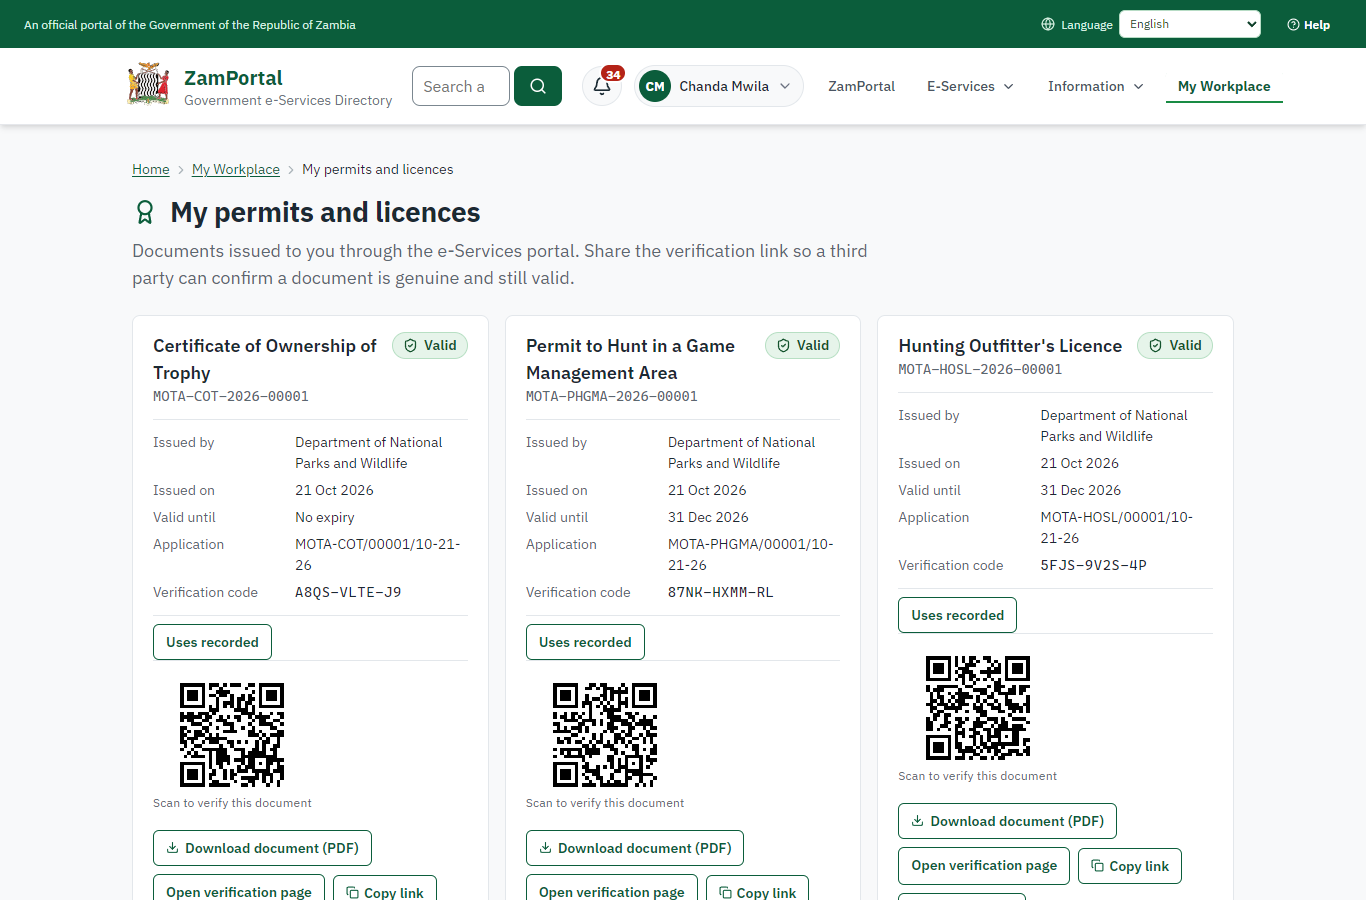Click Valid badge on Permit to Hunt card

[803, 345]
